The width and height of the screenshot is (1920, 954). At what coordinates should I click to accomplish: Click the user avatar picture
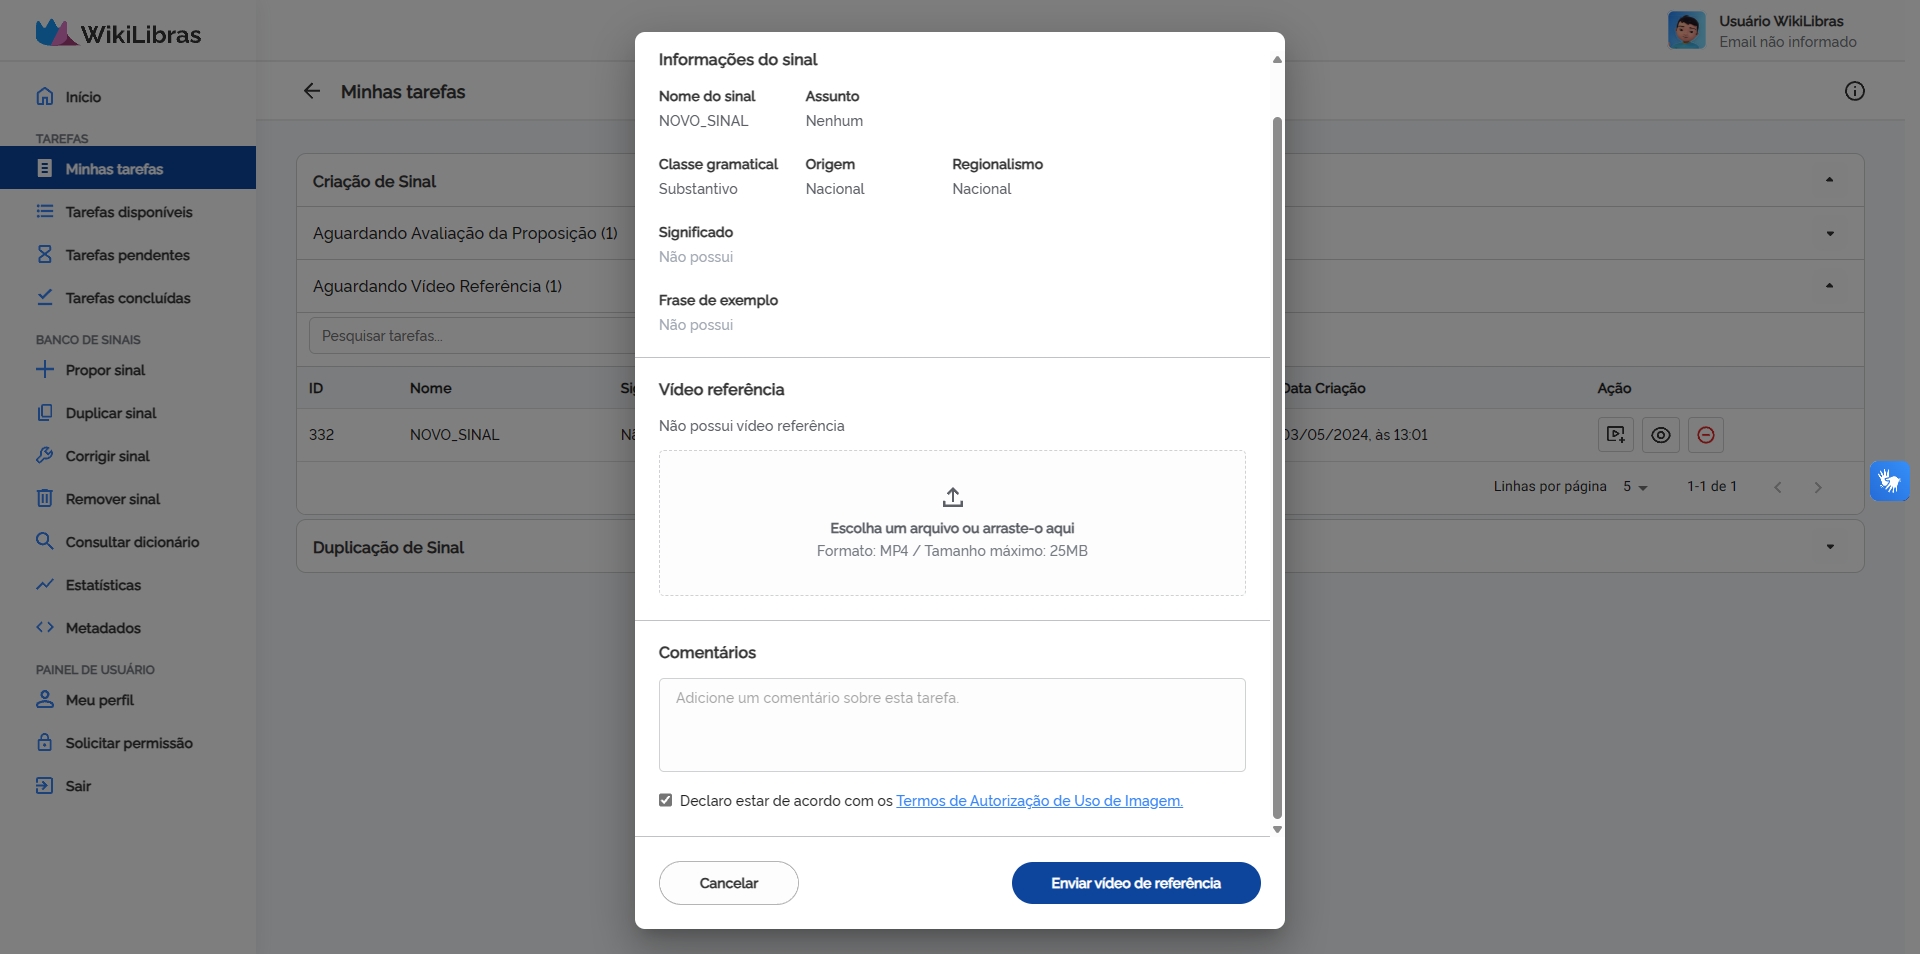point(1686,30)
